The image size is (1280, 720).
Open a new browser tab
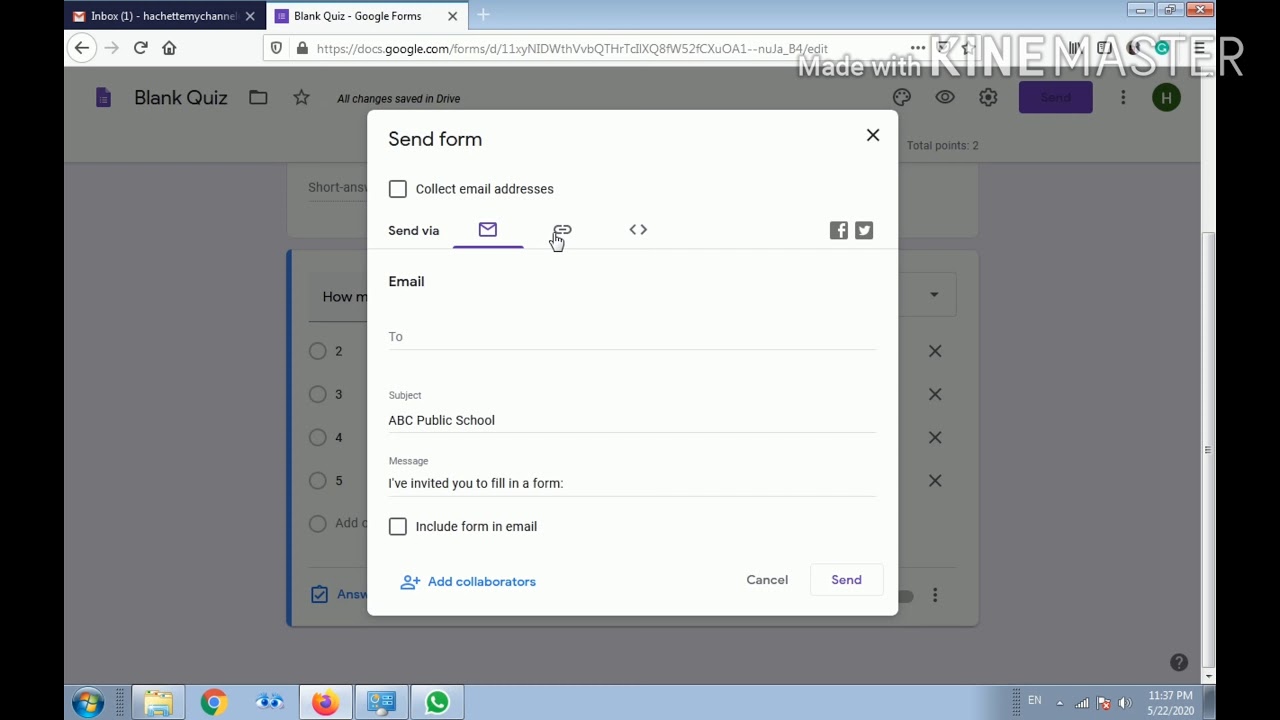pyautogui.click(x=483, y=15)
